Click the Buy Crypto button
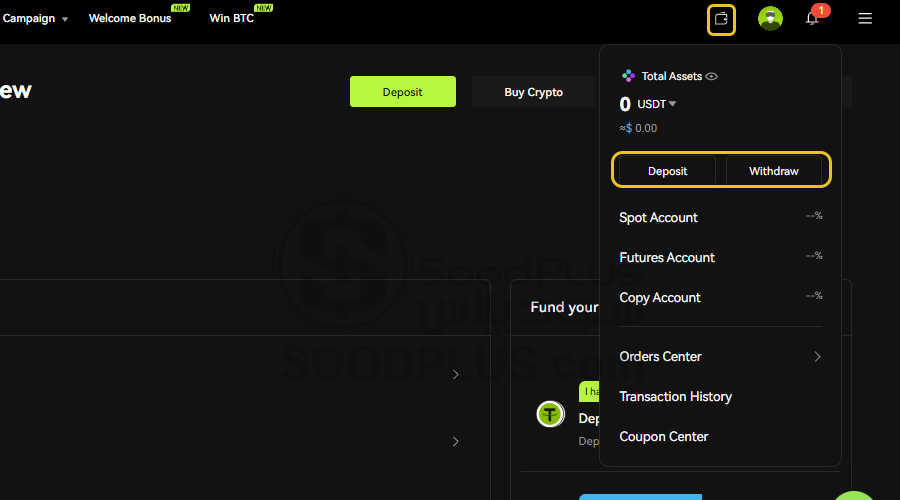 point(533,92)
